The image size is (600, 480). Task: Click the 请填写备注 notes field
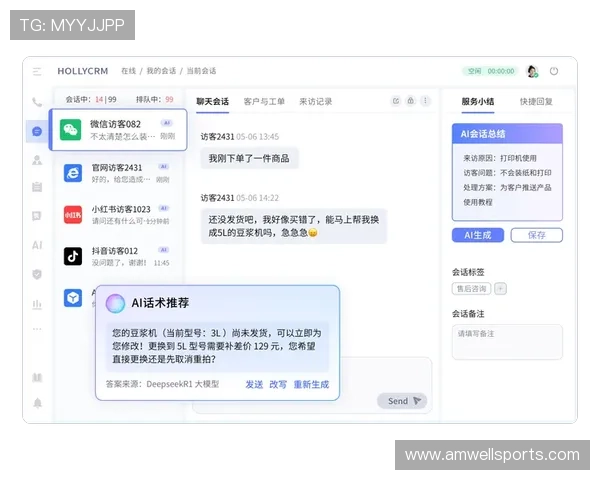pyautogui.click(x=507, y=342)
